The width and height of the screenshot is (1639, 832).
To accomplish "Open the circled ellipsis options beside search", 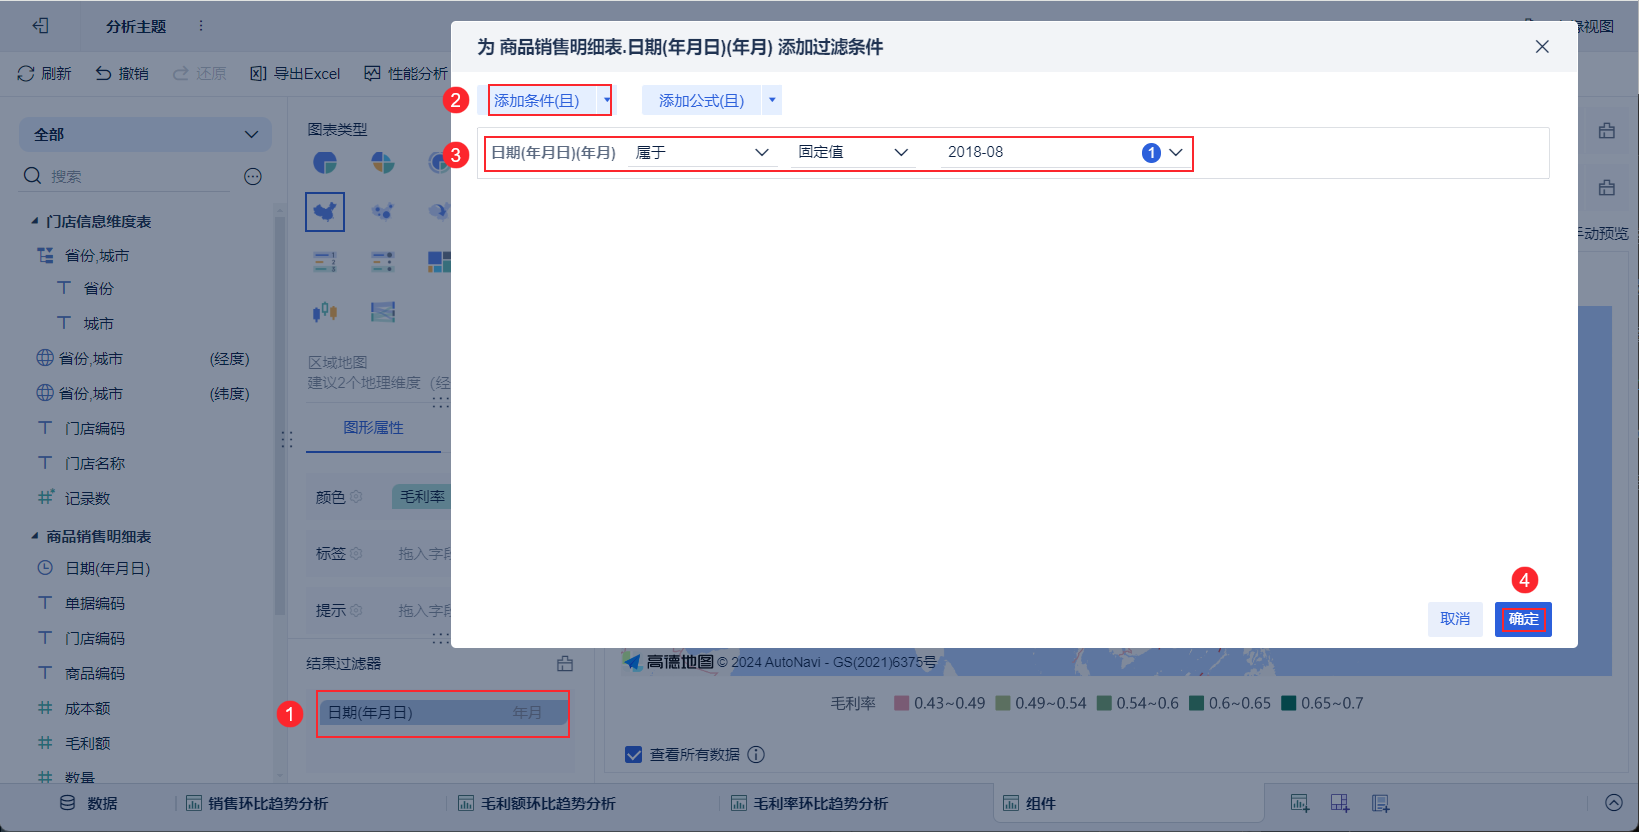I will [x=253, y=176].
